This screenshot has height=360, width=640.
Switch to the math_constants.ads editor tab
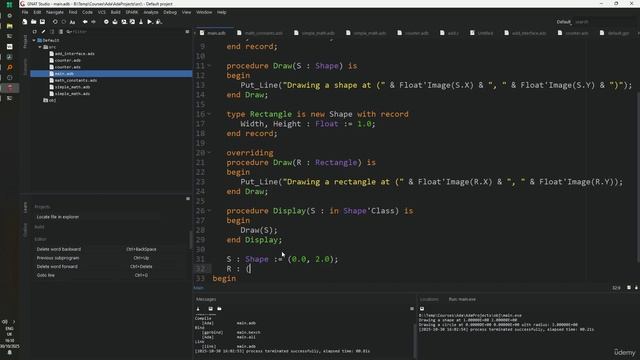[260, 33]
